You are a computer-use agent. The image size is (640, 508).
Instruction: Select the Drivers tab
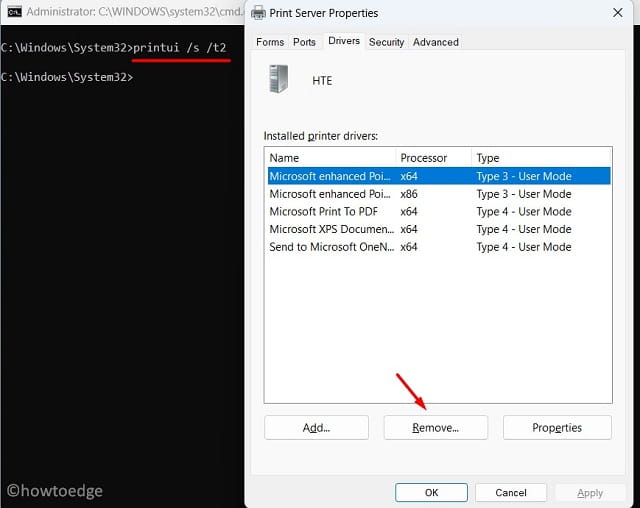coord(343,42)
